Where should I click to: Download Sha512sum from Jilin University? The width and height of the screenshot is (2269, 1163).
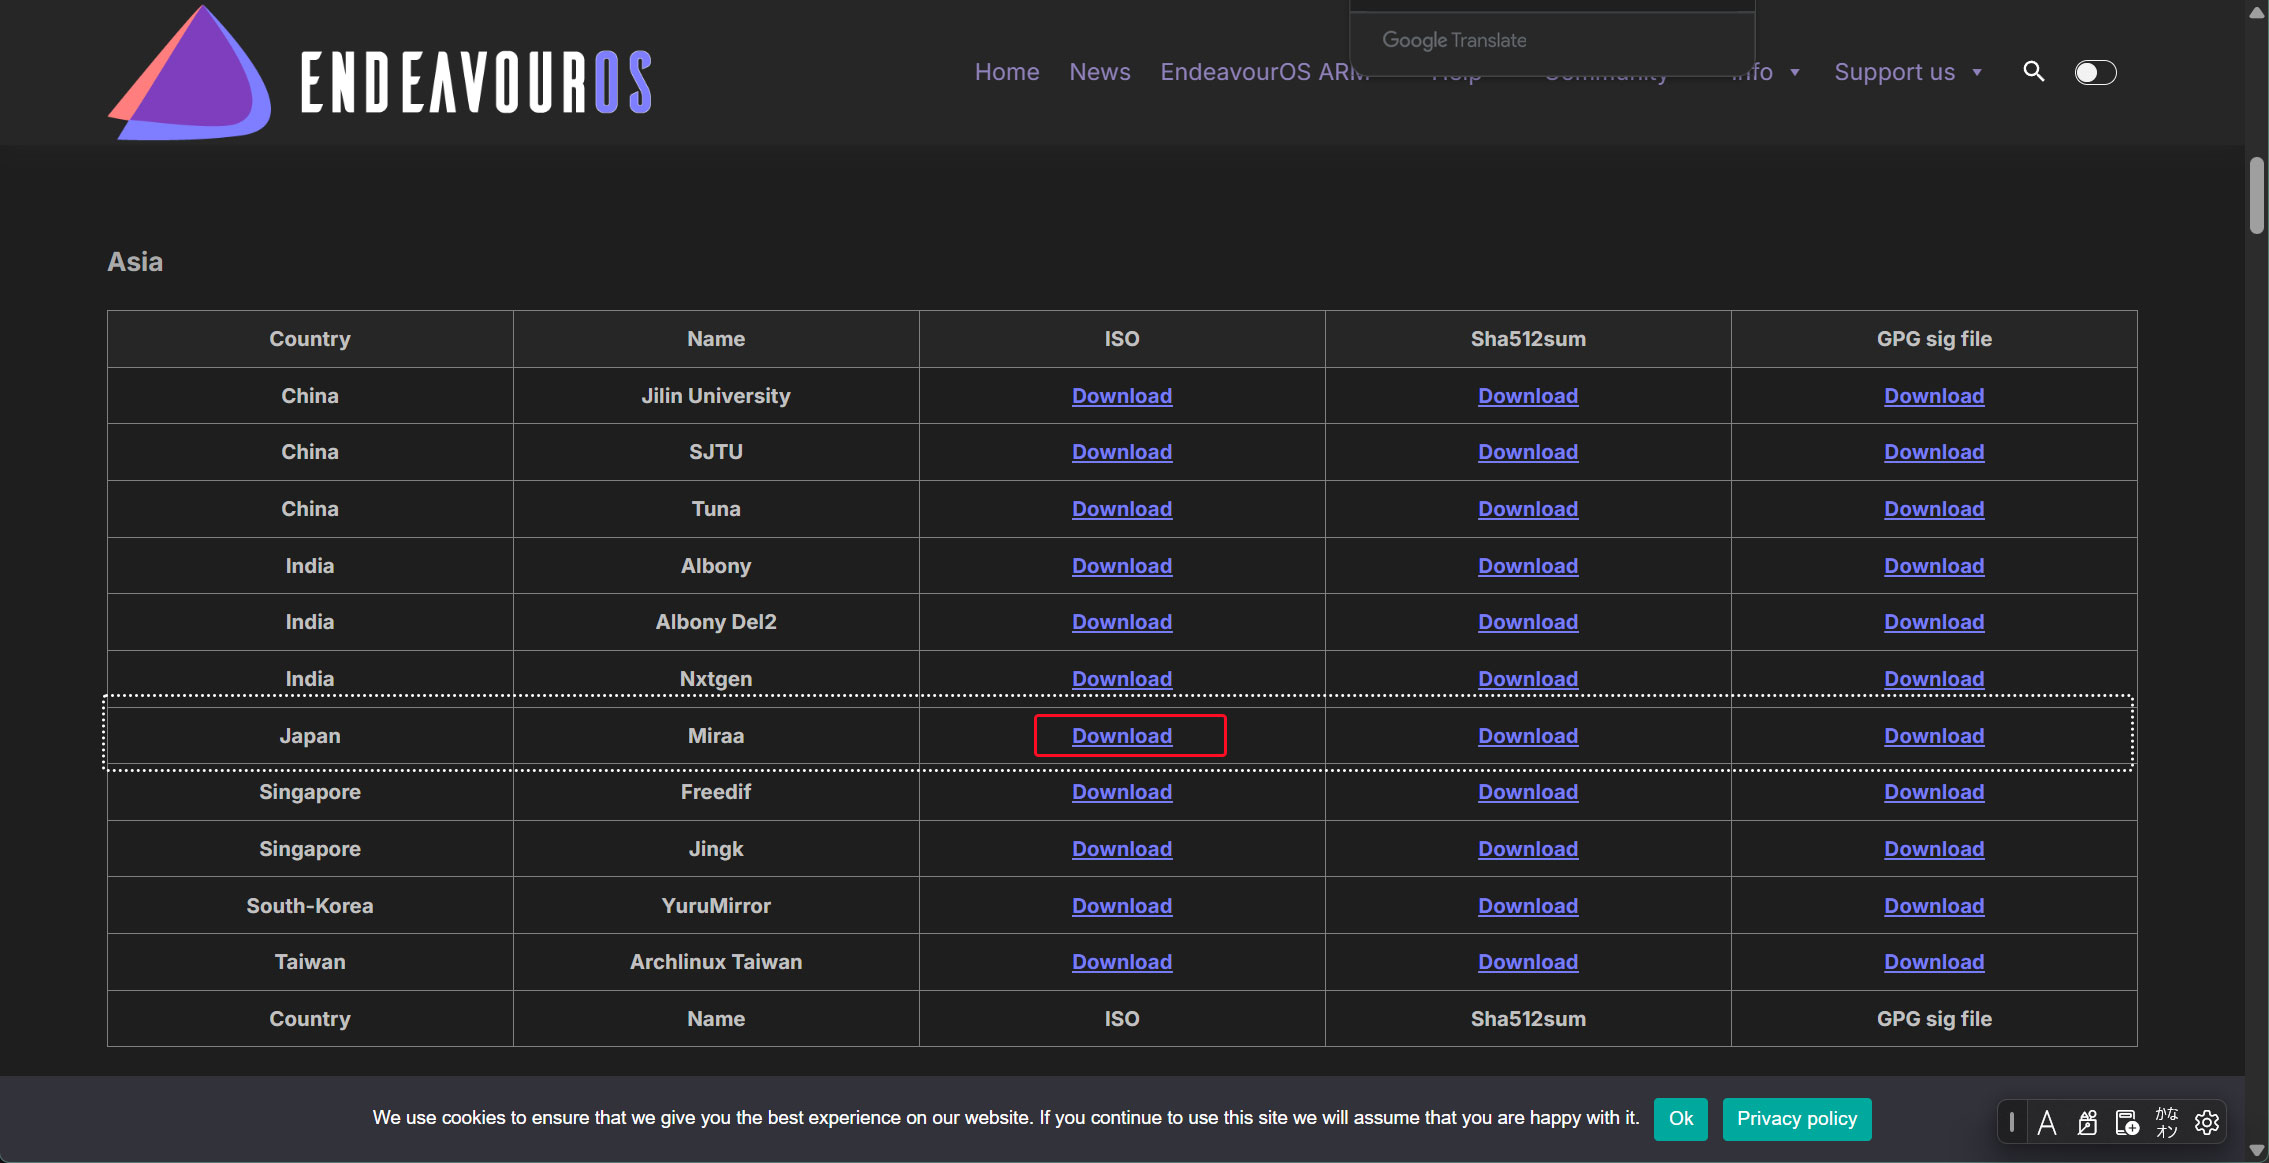coord(1528,396)
